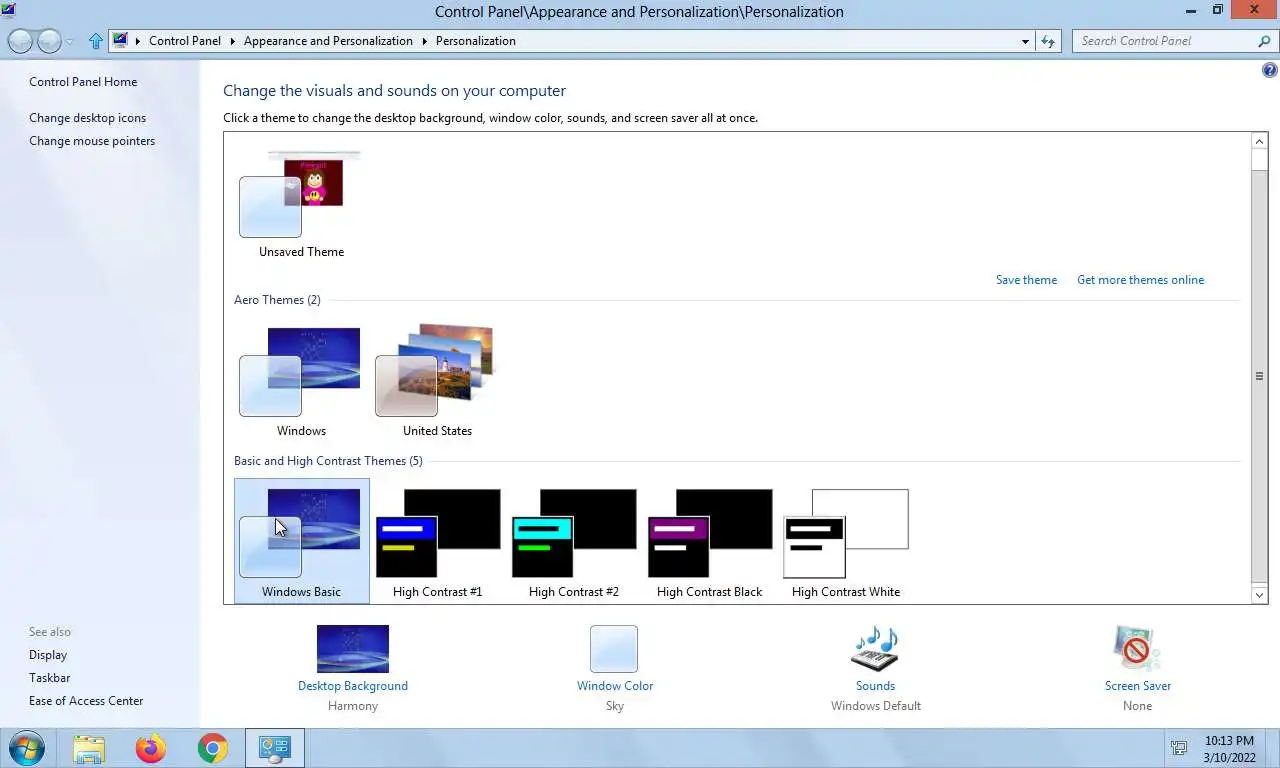Click the Control Panel taskbar button
Image resolution: width=1280 pixels, height=768 pixels.
click(274, 748)
